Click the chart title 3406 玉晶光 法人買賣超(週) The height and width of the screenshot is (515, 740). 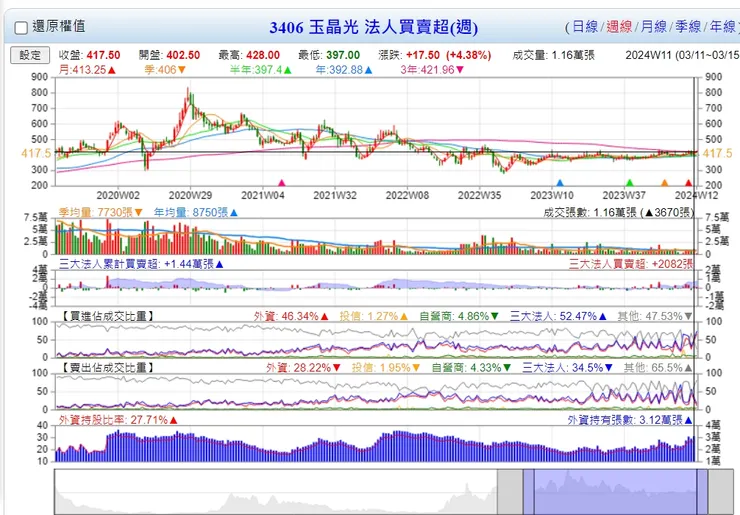click(x=373, y=27)
